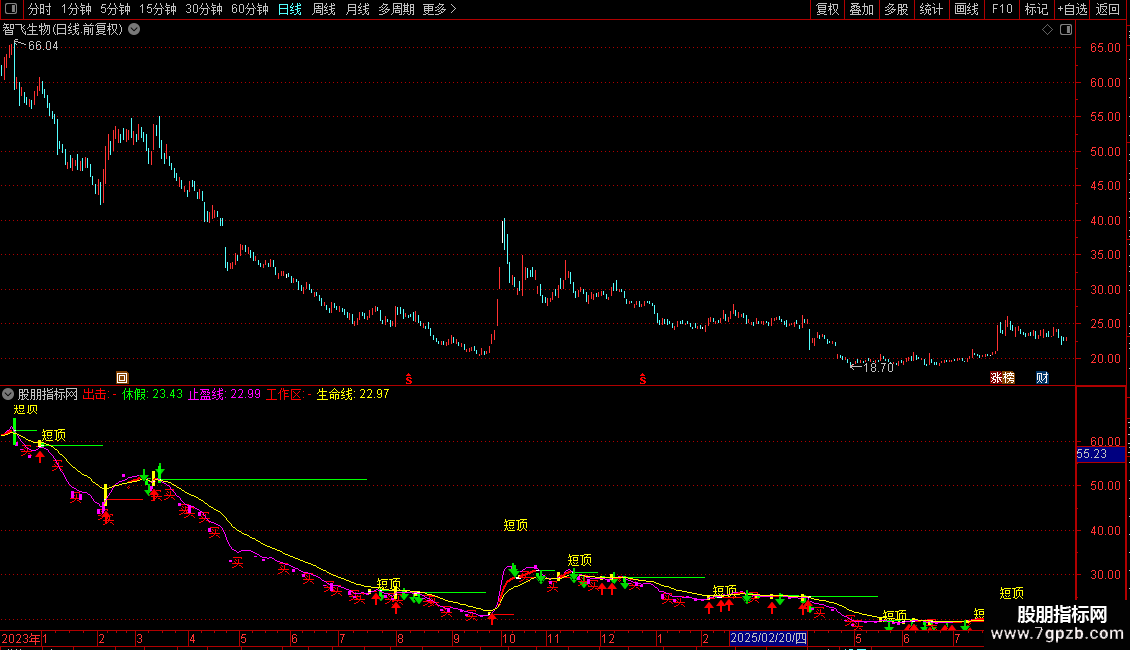Click the 复权 button
The height and width of the screenshot is (650, 1130).
827,9
